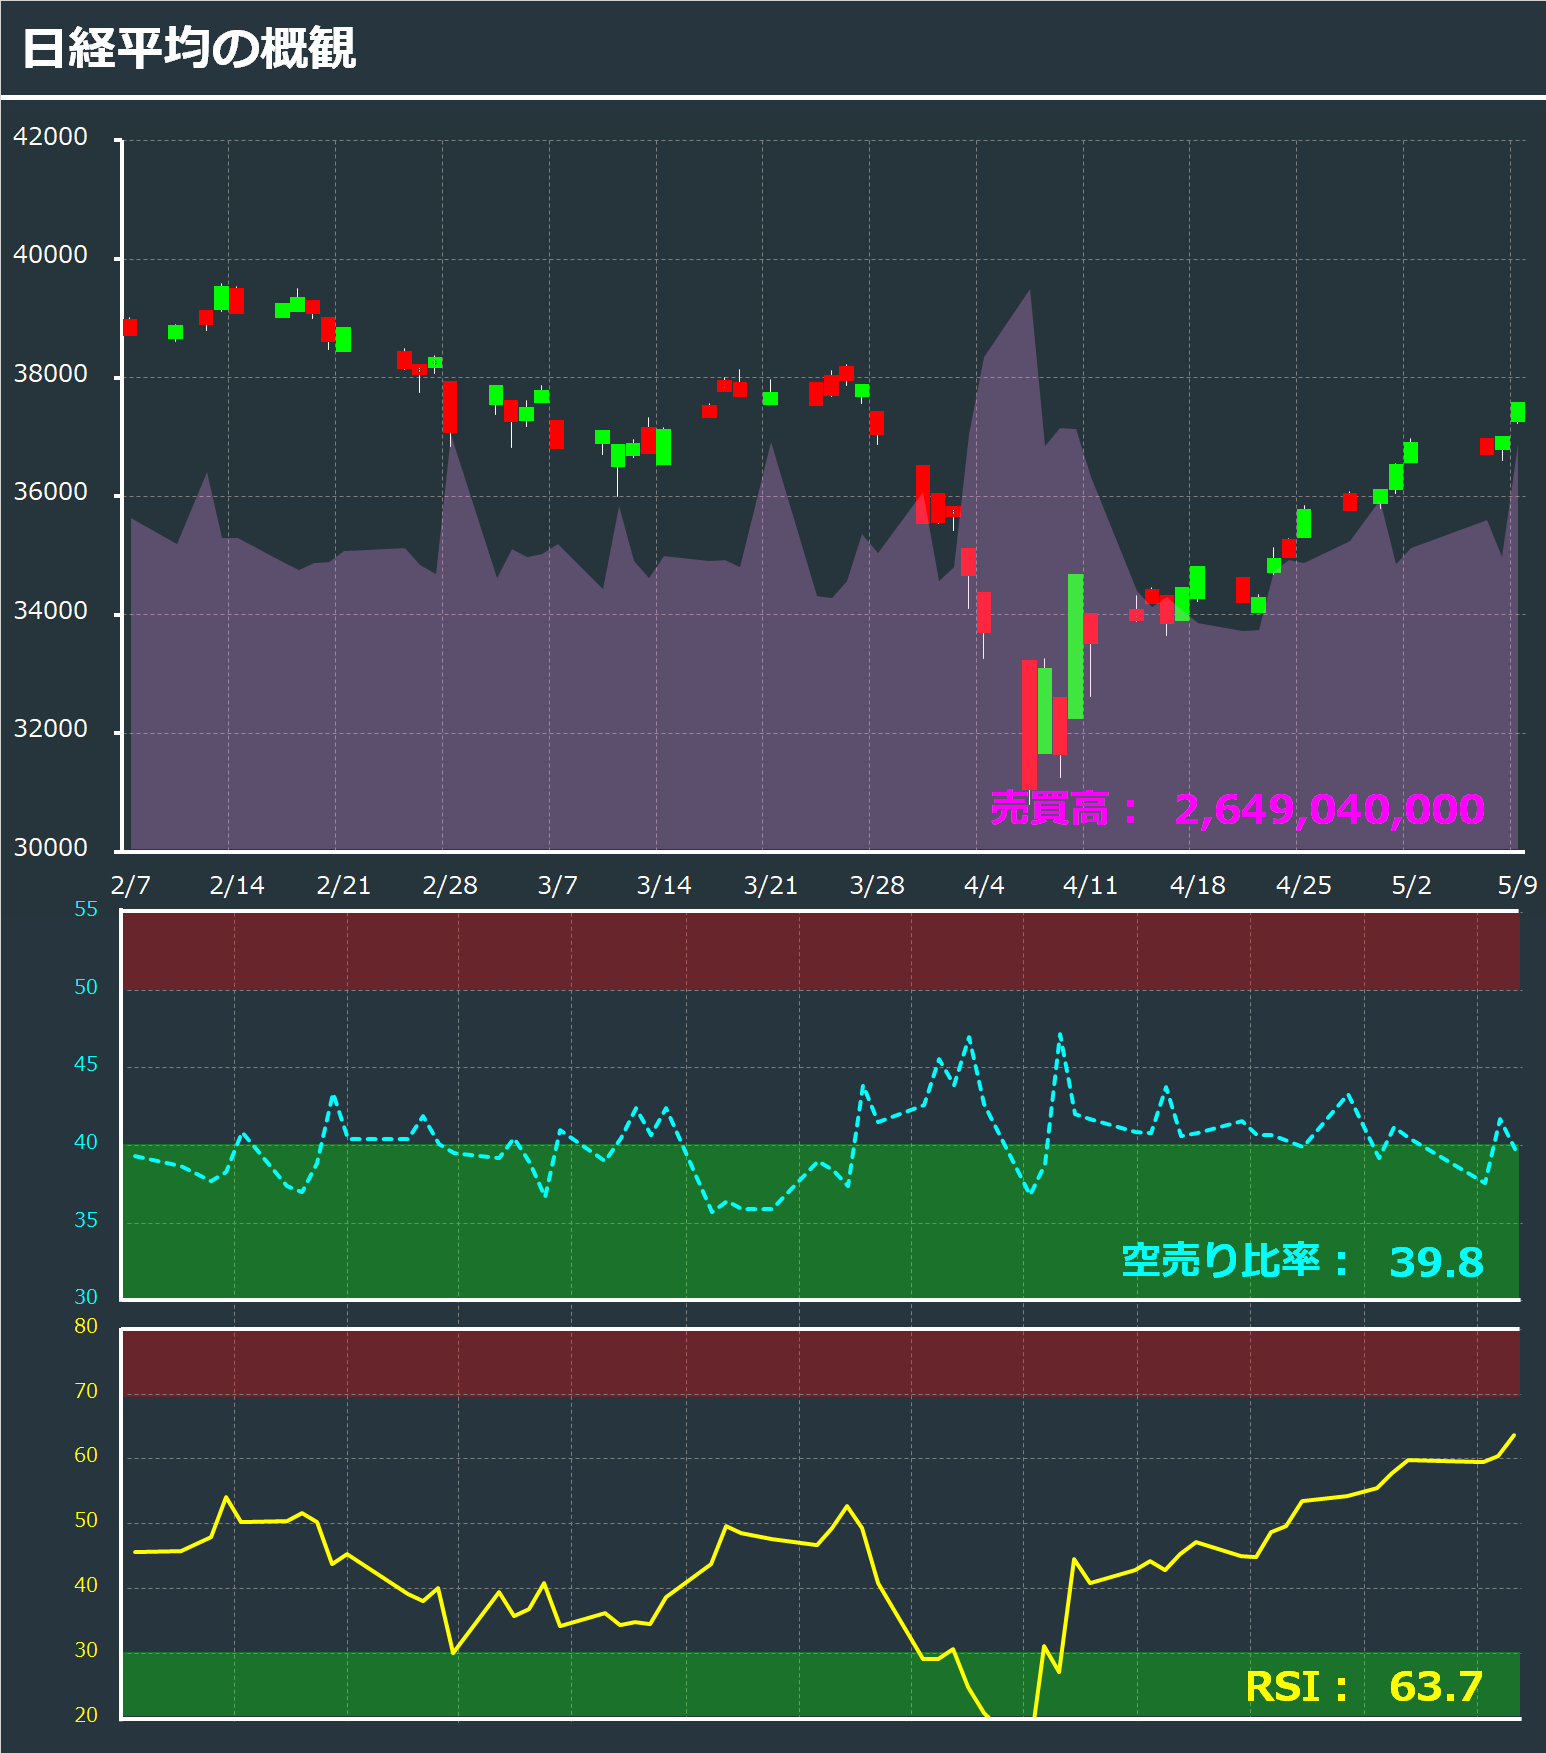Click the 4/11 date label

[1090, 885]
